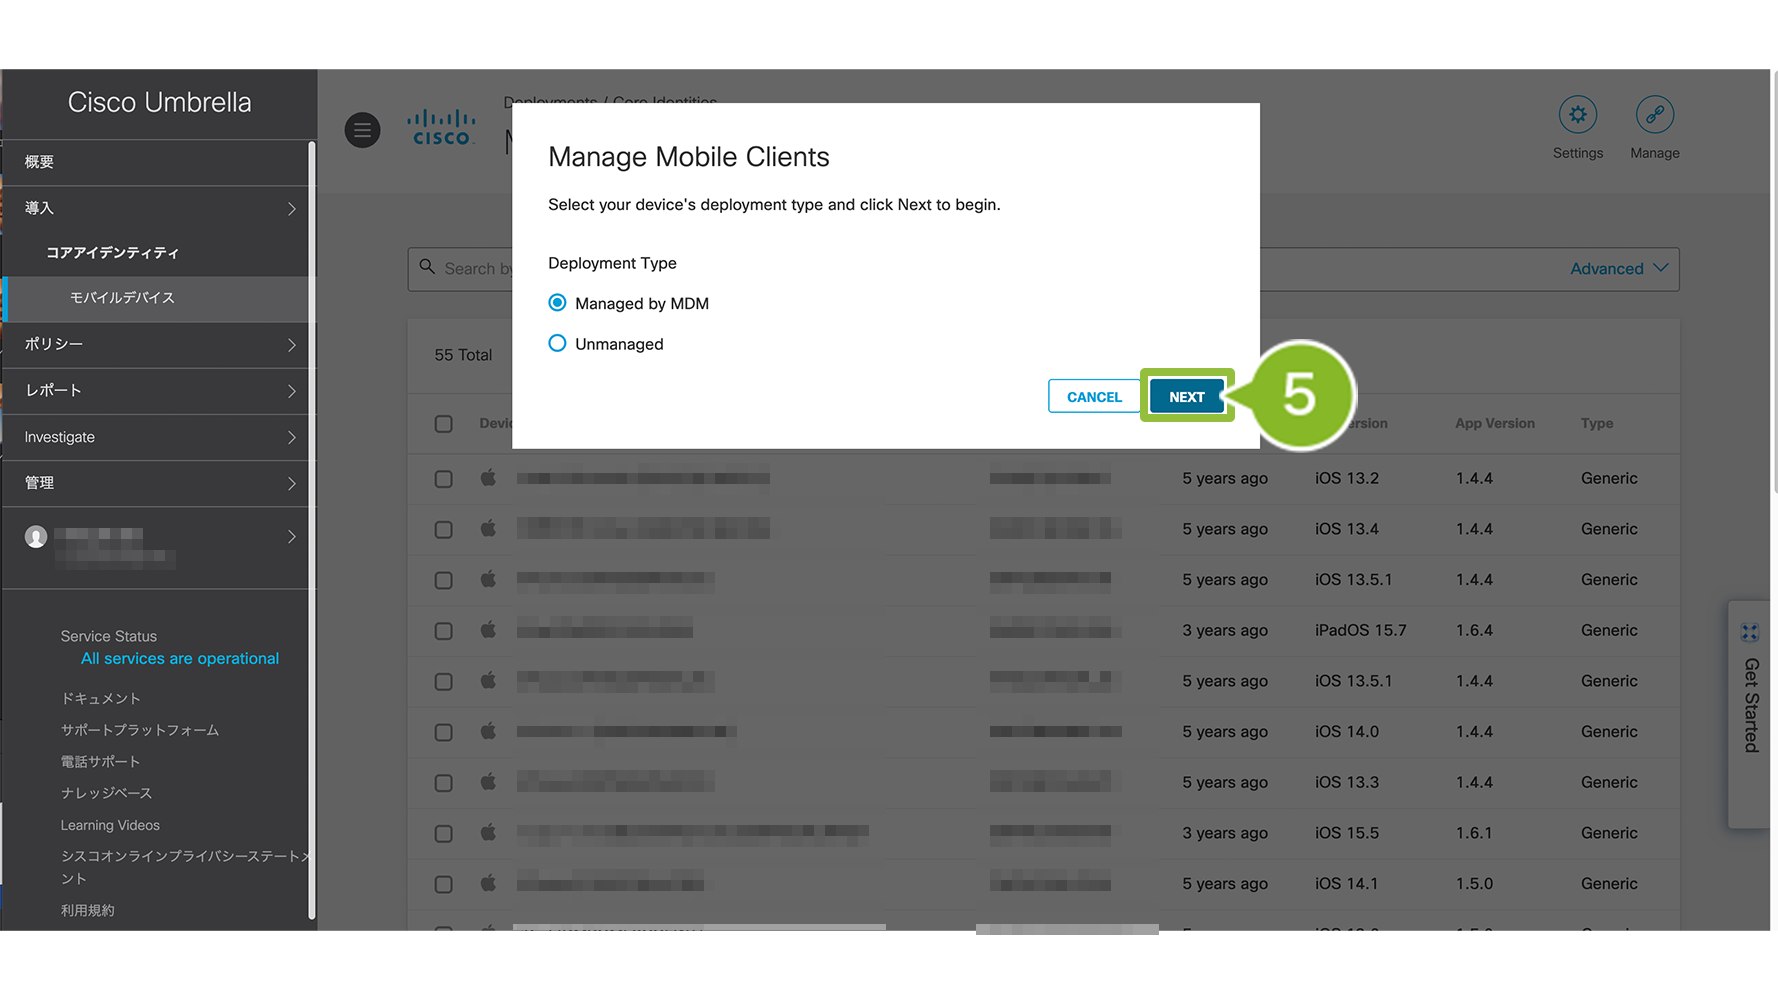
Task: Click the search magnifier icon
Action: click(x=427, y=267)
